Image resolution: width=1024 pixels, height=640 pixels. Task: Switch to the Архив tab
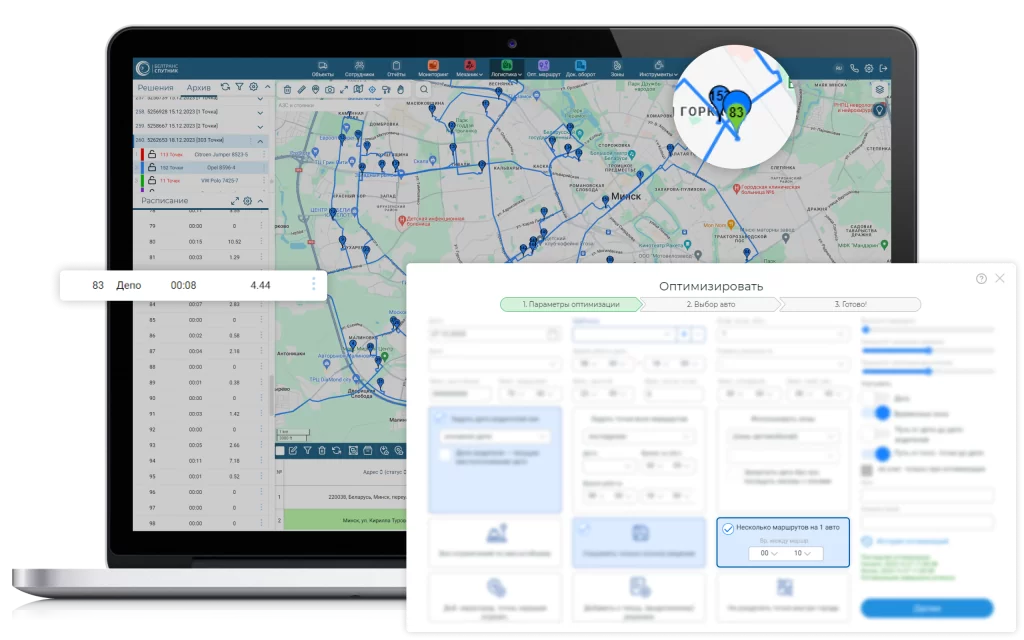(199, 88)
